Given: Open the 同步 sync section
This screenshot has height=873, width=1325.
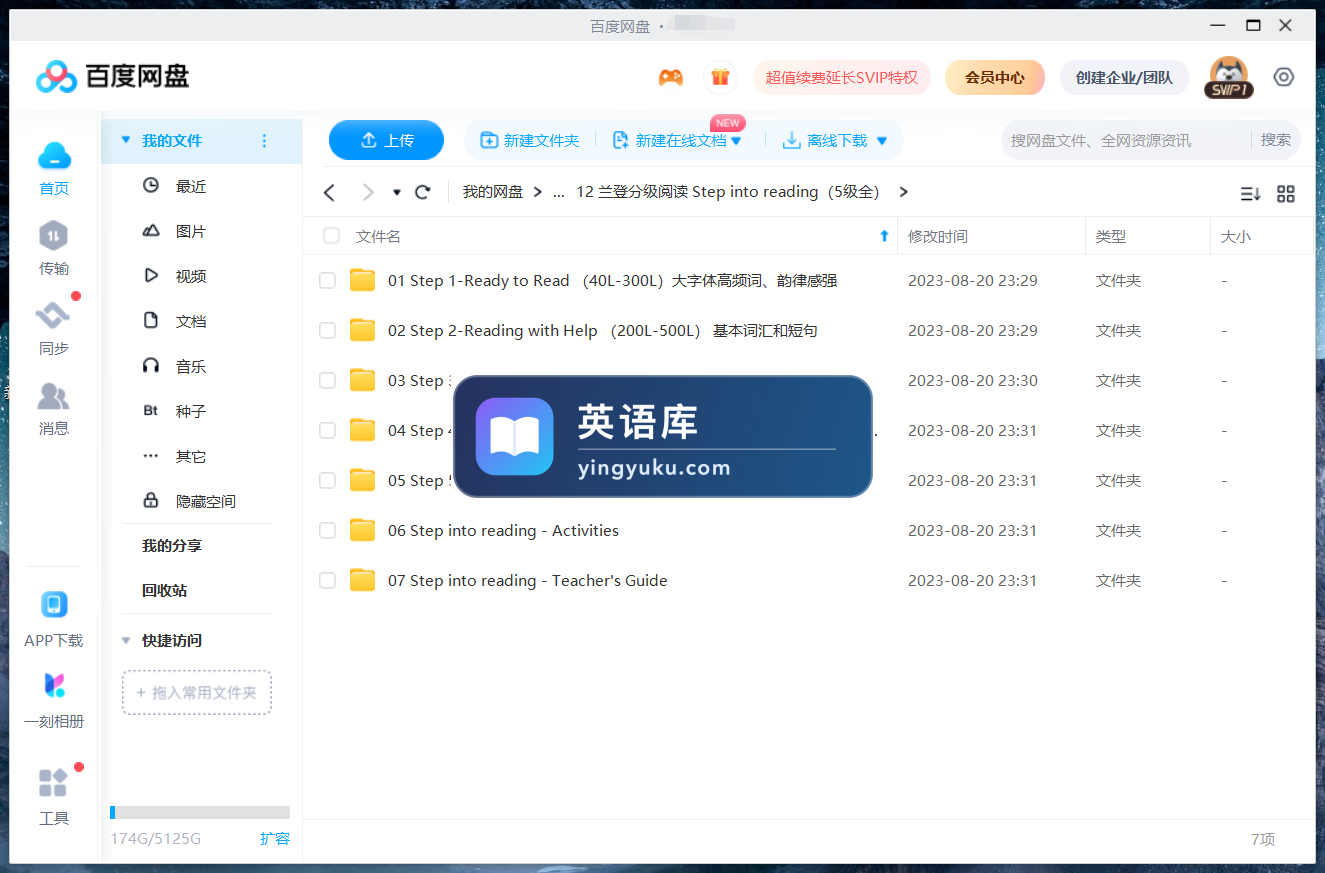Looking at the screenshot, I should 54,316.
